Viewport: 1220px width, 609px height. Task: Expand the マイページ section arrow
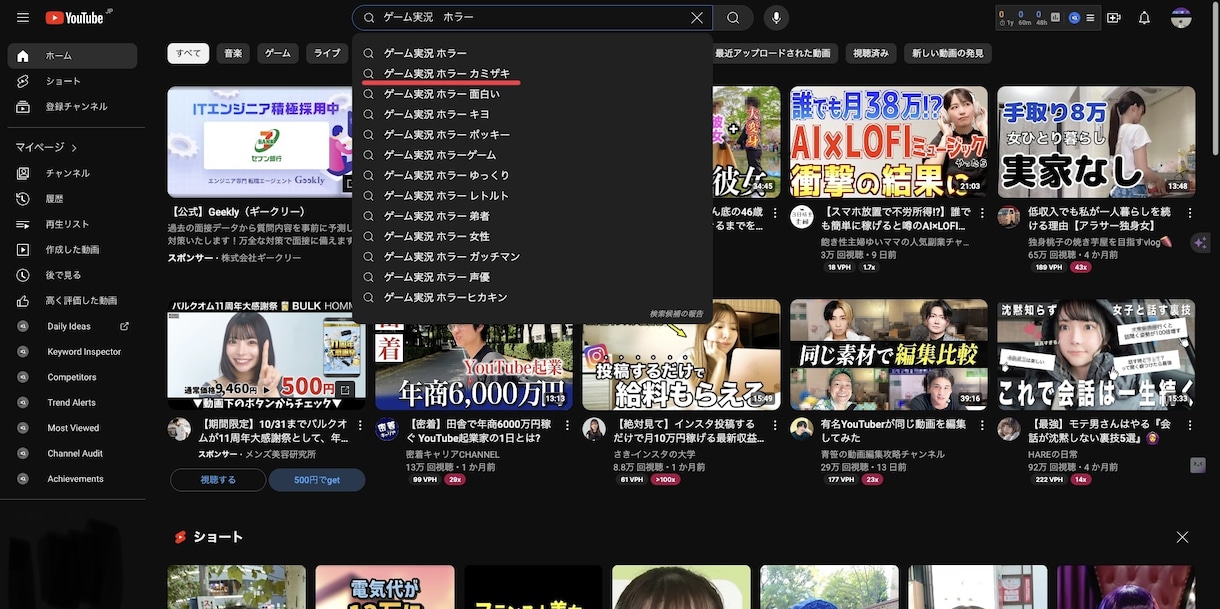74,148
